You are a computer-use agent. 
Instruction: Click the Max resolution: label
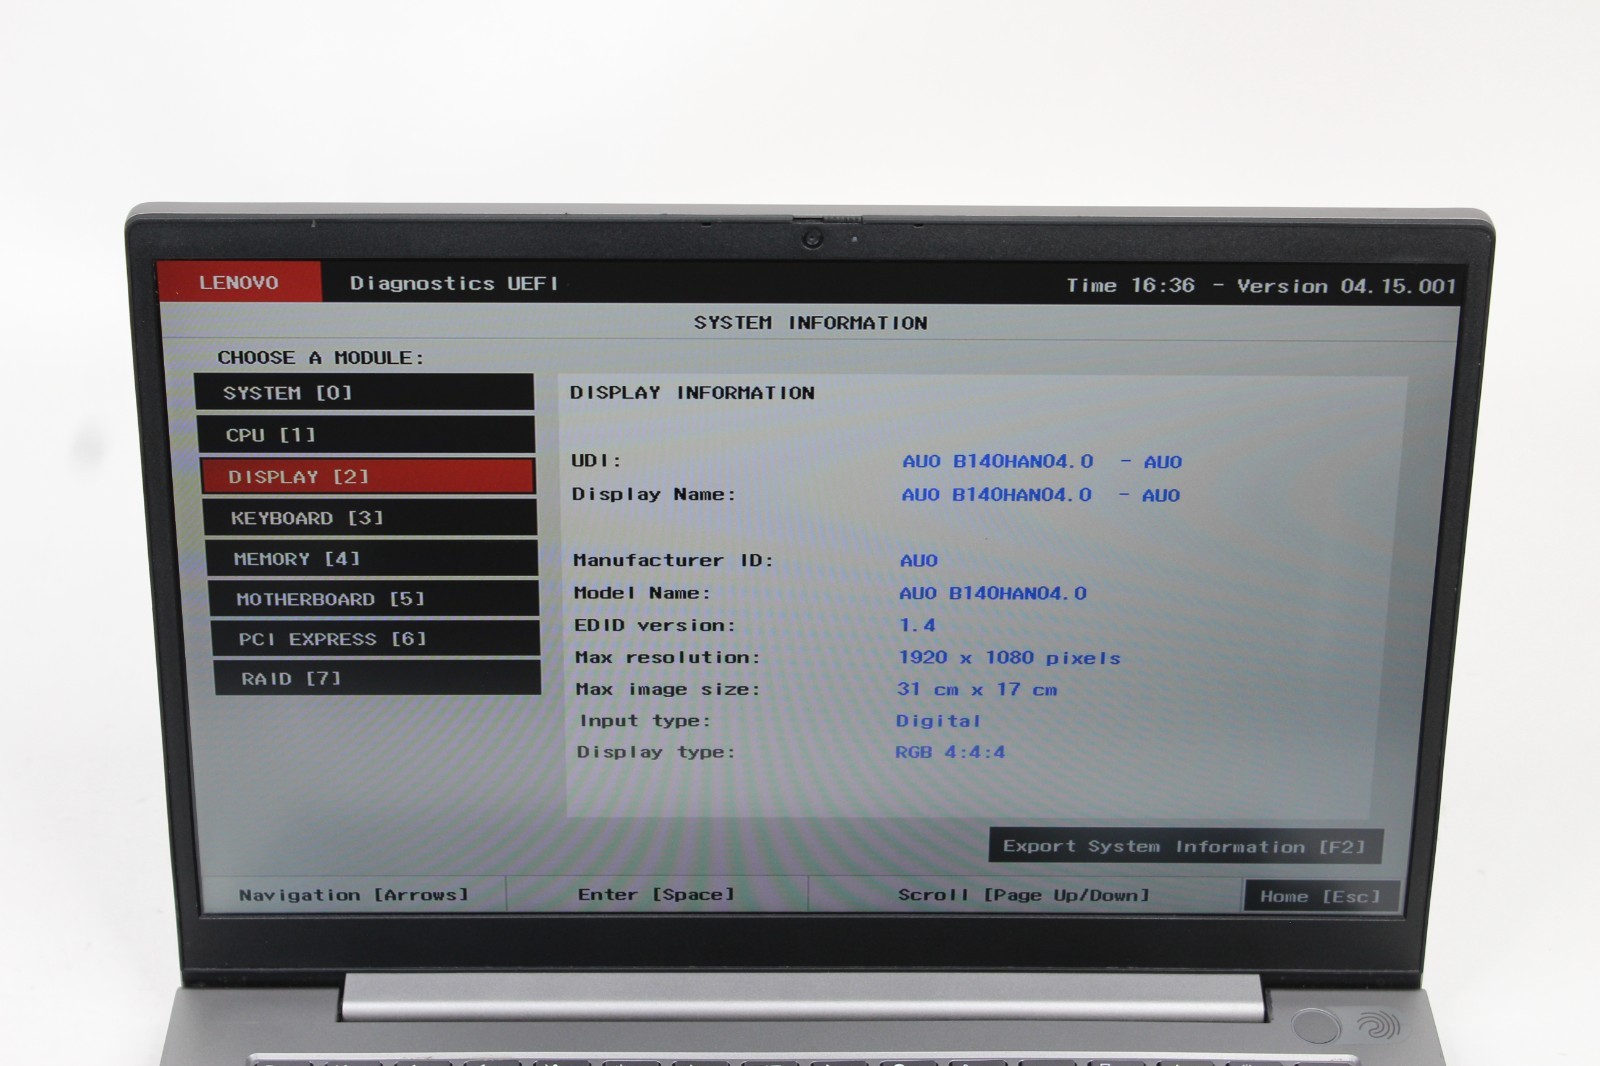coord(667,657)
